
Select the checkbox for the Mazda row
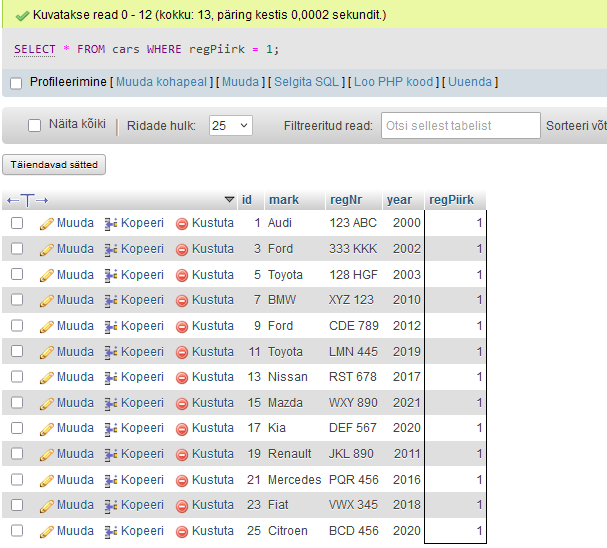[x=17, y=402]
